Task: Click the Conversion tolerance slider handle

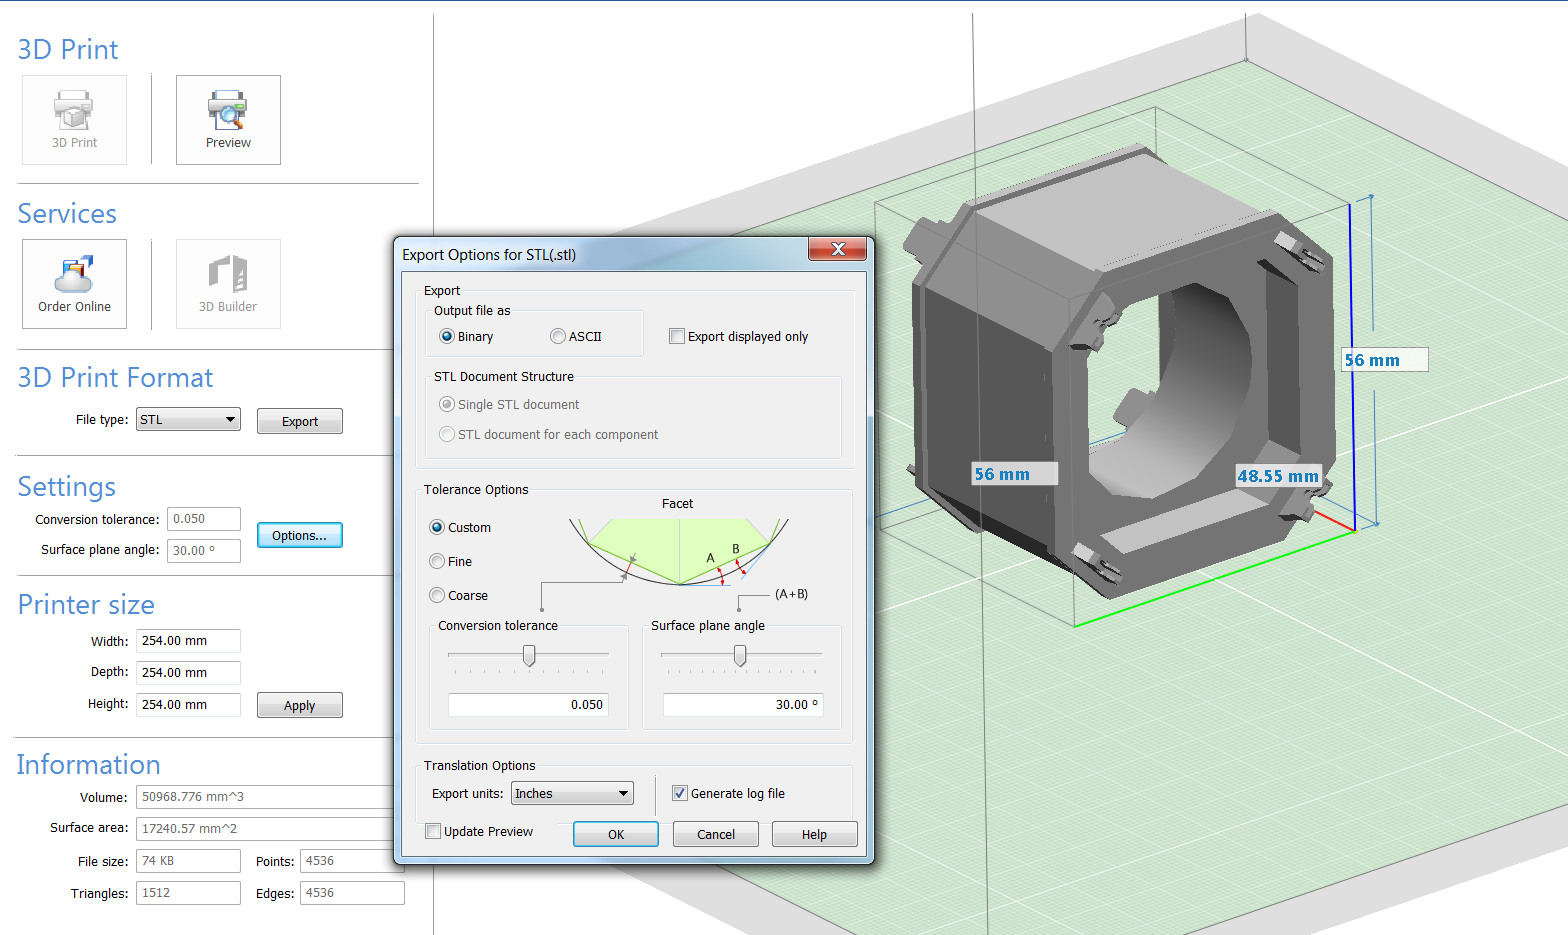Action: tap(529, 656)
